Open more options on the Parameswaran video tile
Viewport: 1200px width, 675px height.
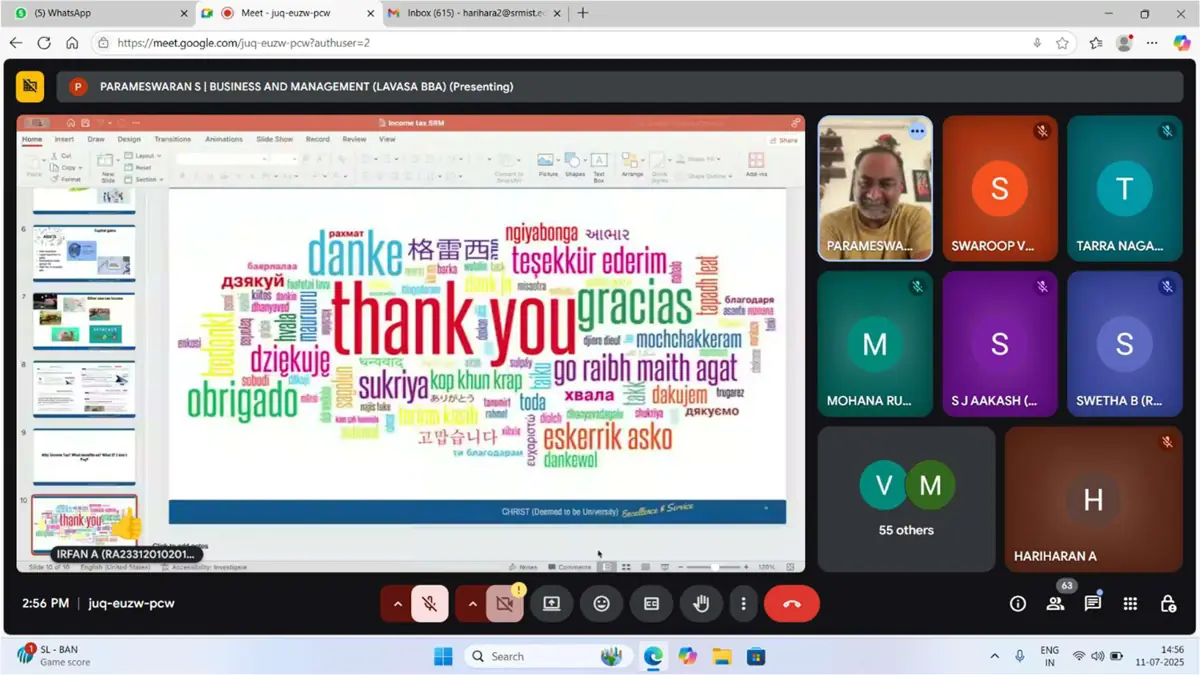(917, 131)
